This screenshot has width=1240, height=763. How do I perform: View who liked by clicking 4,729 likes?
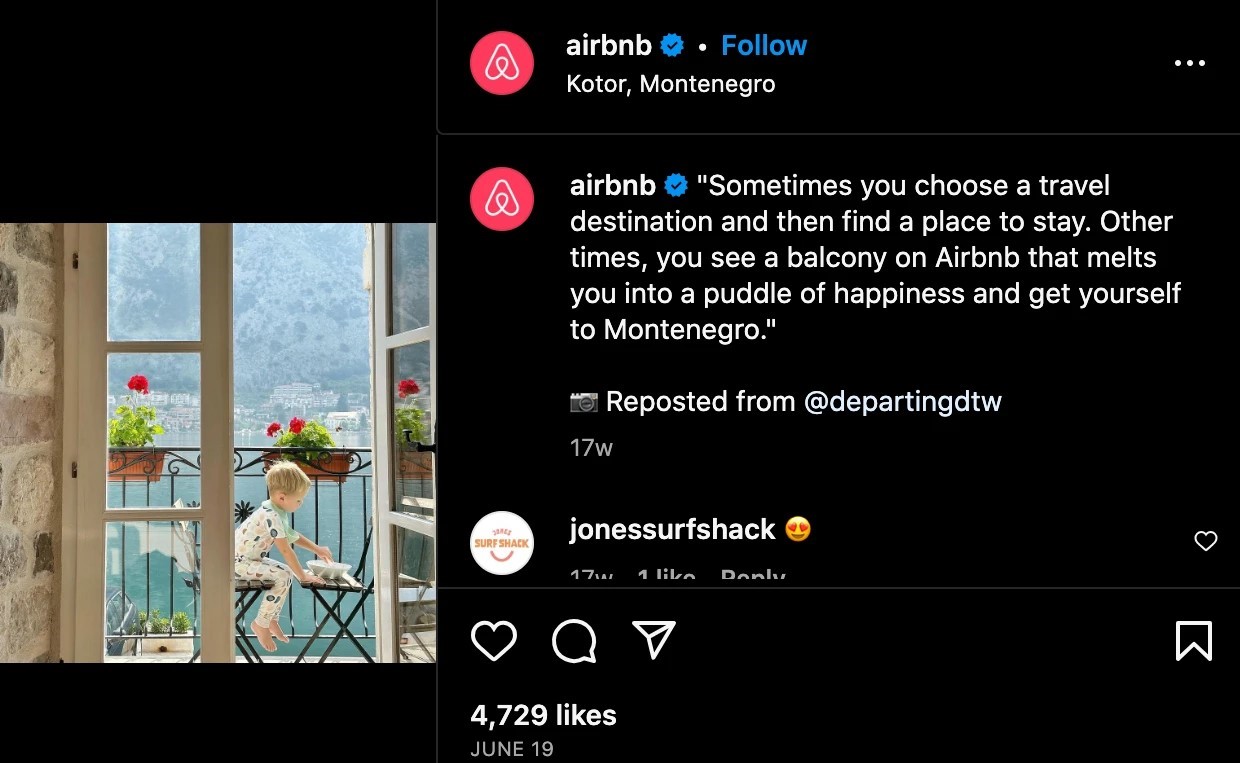click(x=543, y=715)
